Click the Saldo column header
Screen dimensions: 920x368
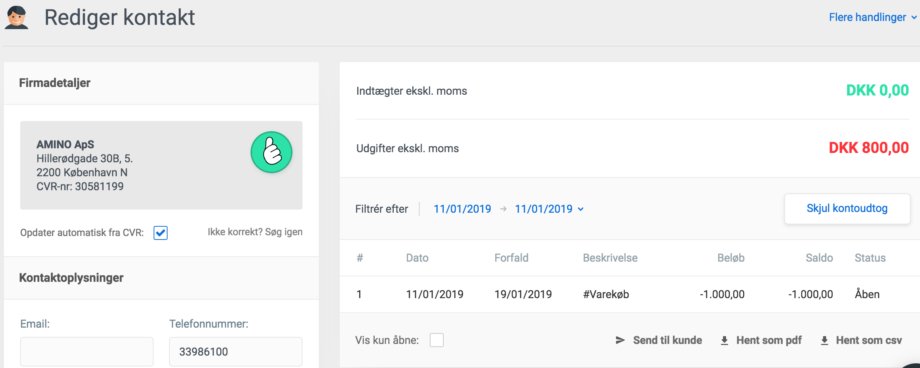818,258
